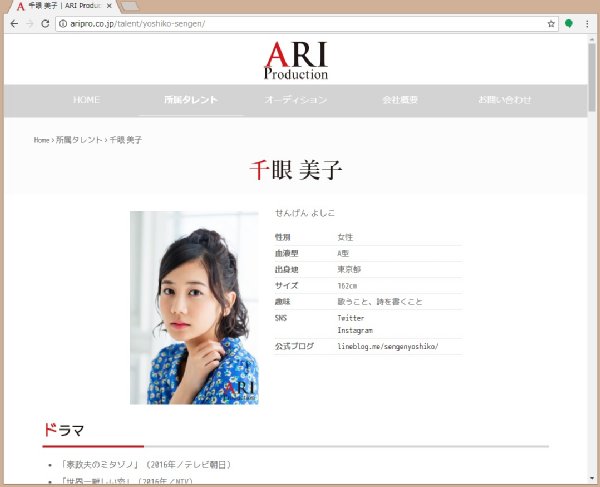
Task: Open the lineblog.me/sengenyoshiko/ blog link
Action: [388, 346]
